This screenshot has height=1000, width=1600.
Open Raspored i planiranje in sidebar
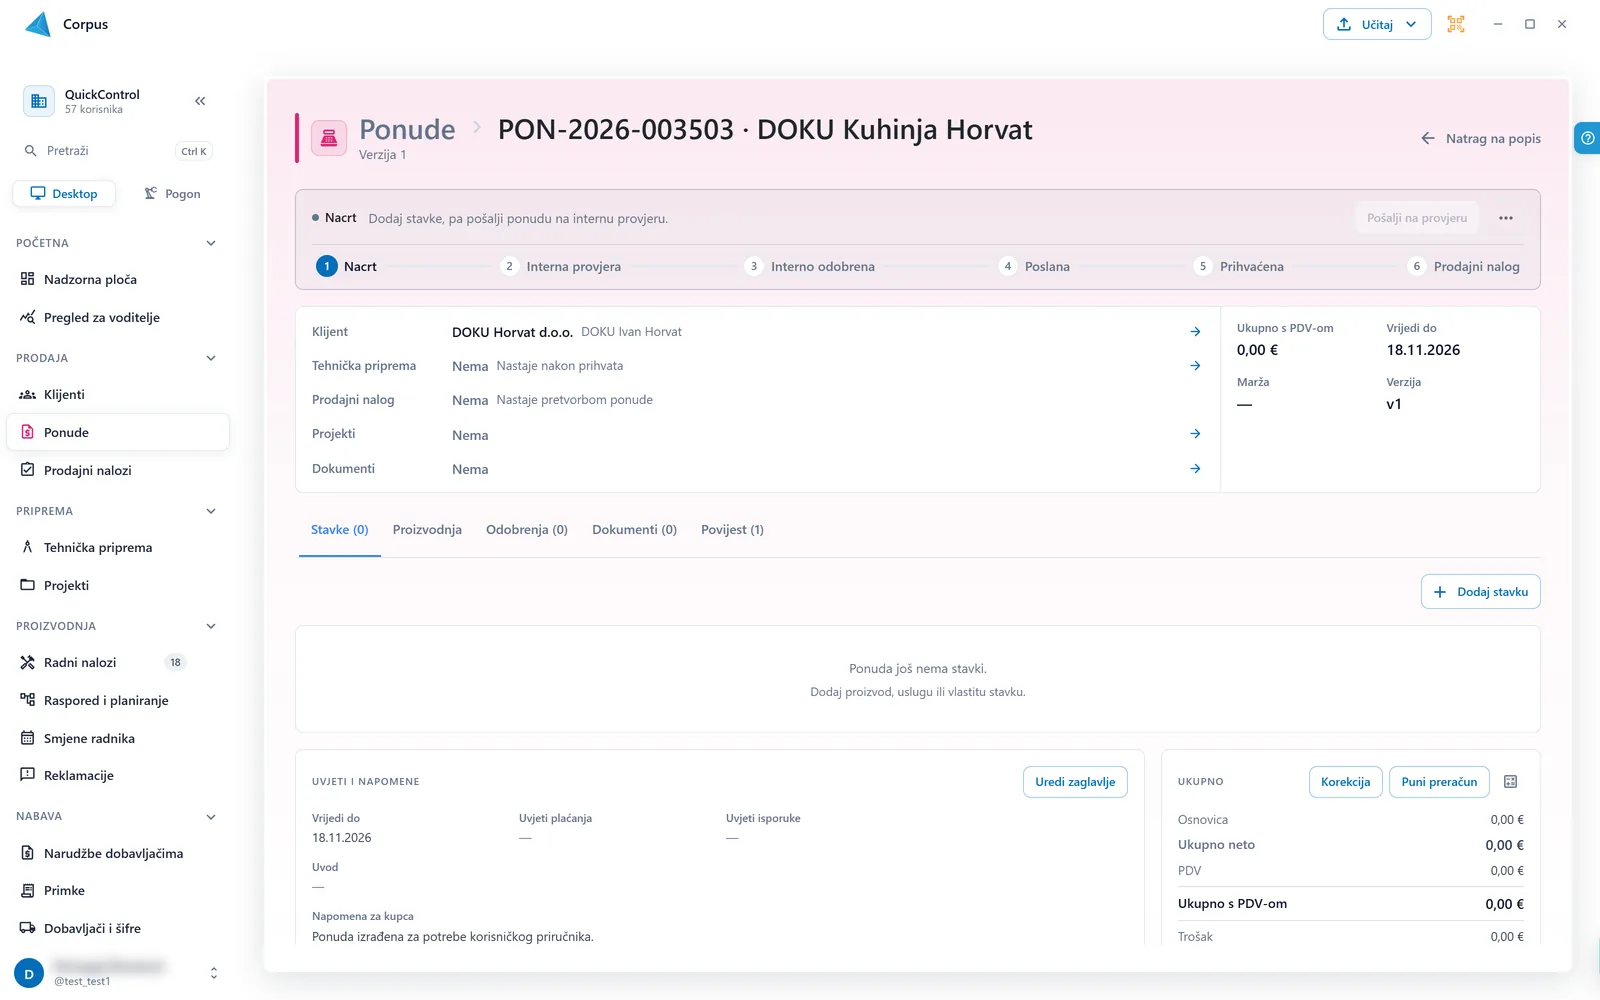tap(118, 700)
